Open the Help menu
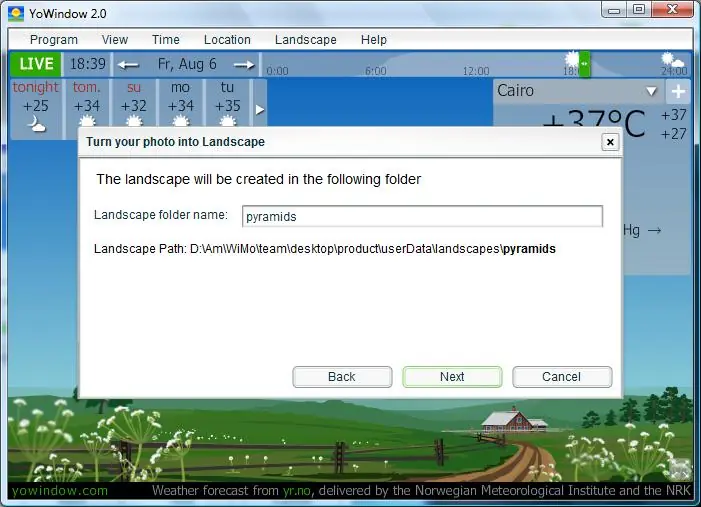The height and width of the screenshot is (507, 701). [x=373, y=40]
